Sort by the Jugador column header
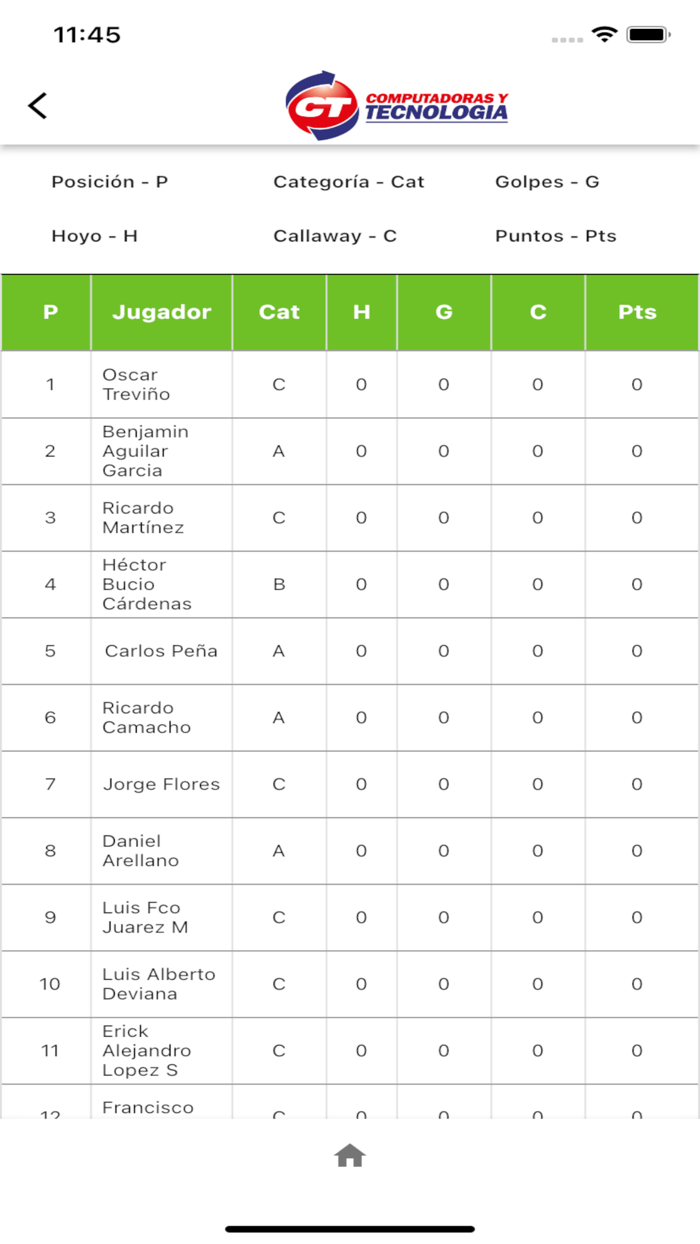Image resolution: width=700 pixels, height=1244 pixels. [x=161, y=312]
